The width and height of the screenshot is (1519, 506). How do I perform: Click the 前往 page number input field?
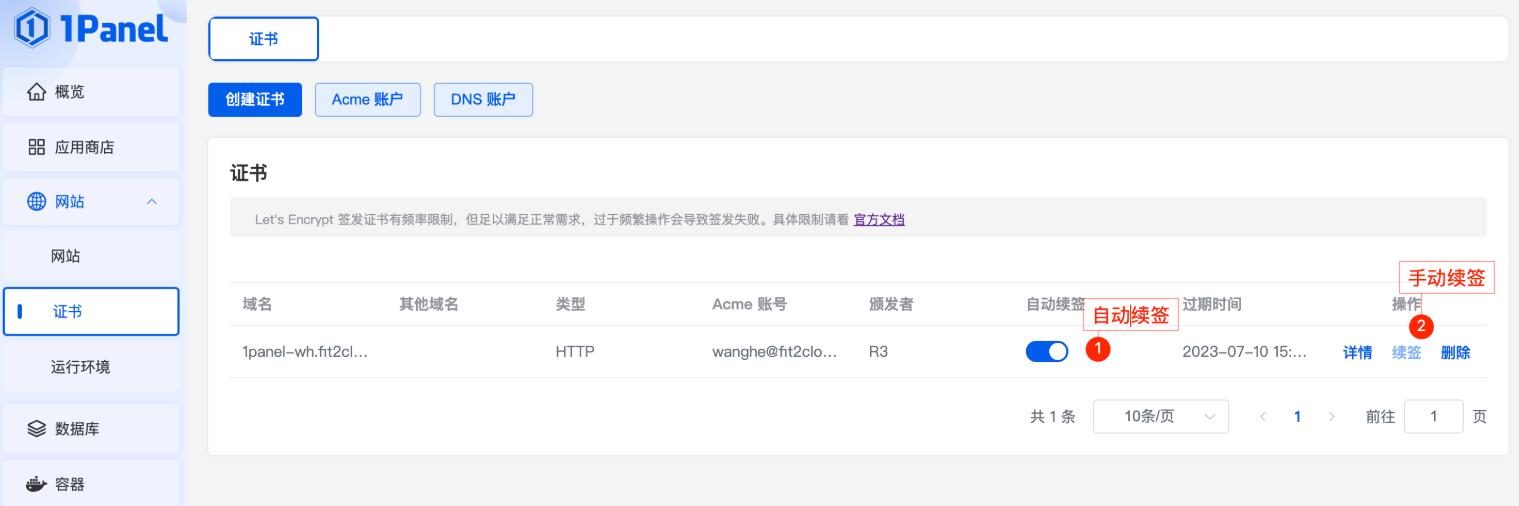pyautogui.click(x=1433, y=417)
